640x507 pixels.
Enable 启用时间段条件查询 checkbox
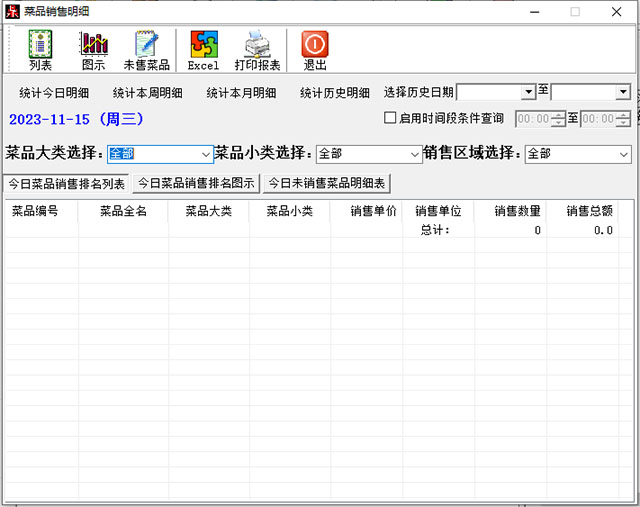point(391,118)
